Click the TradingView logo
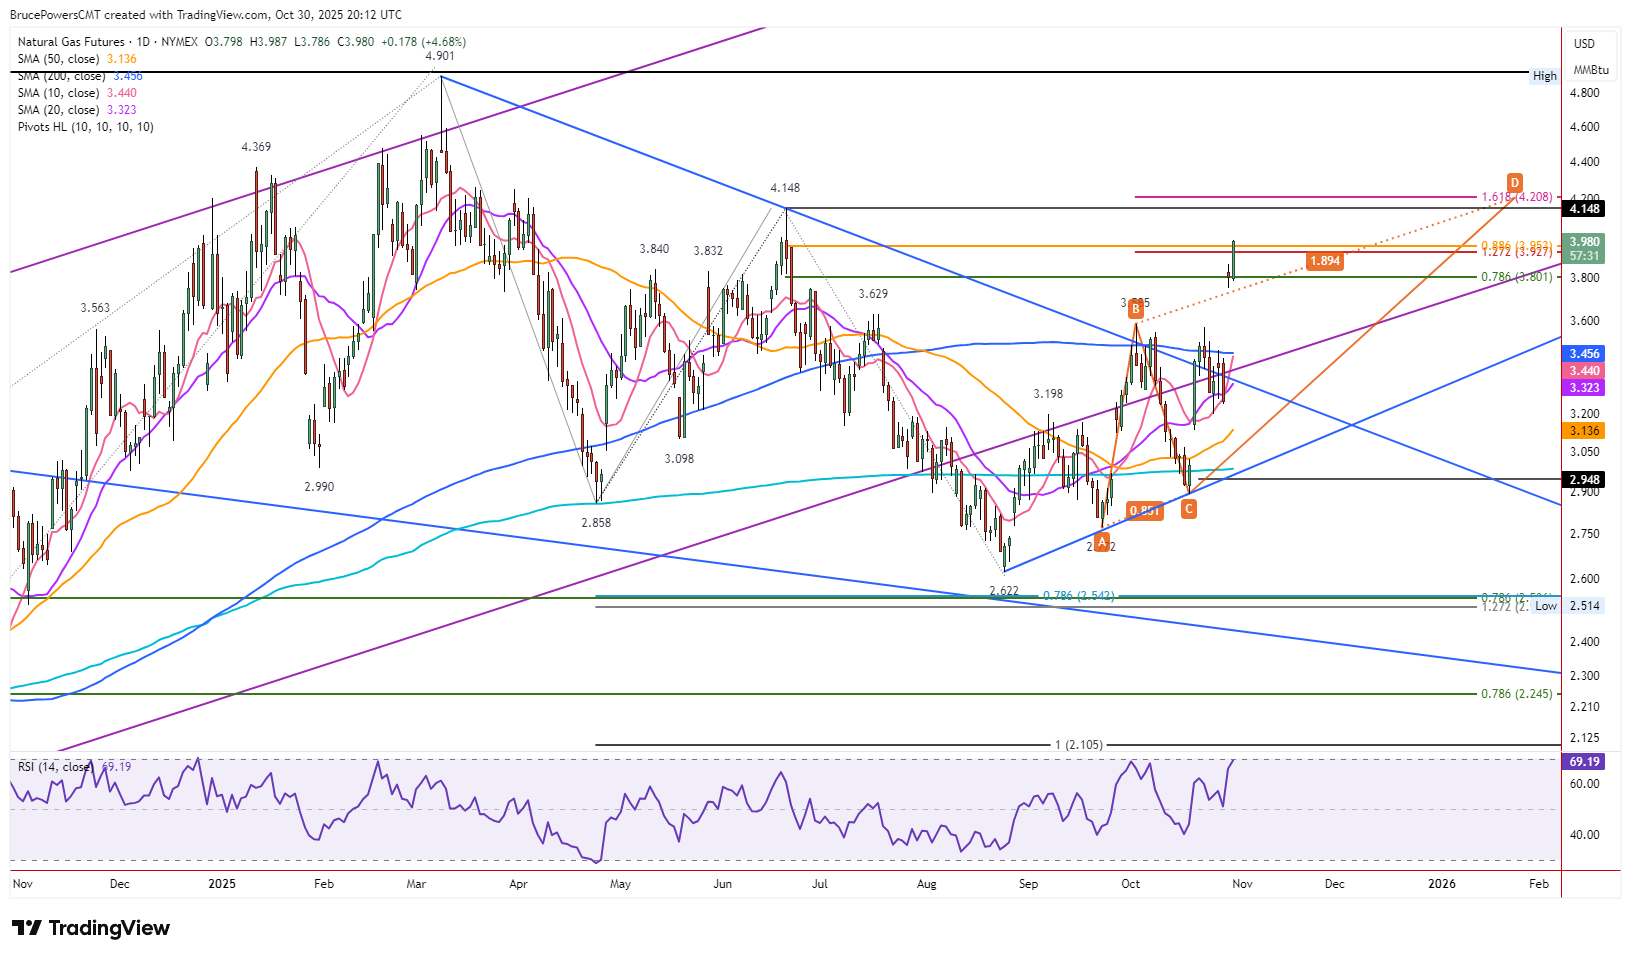1631x958 pixels. tap(91, 928)
